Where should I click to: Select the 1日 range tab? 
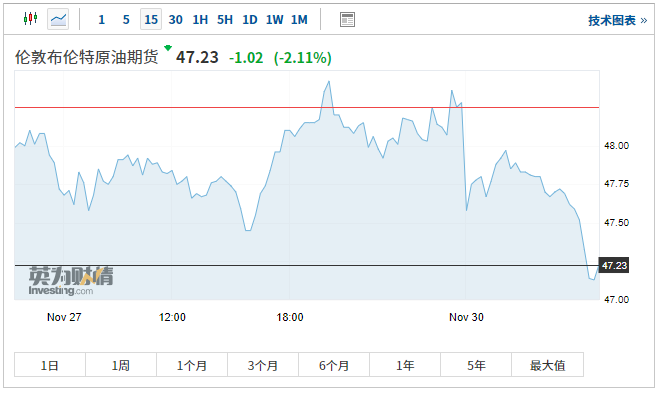[x=50, y=365]
